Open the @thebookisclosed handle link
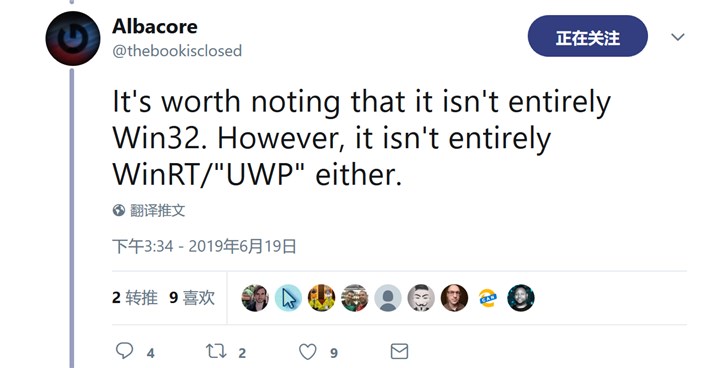Image resolution: width=728 pixels, height=368 pixels. click(177, 50)
